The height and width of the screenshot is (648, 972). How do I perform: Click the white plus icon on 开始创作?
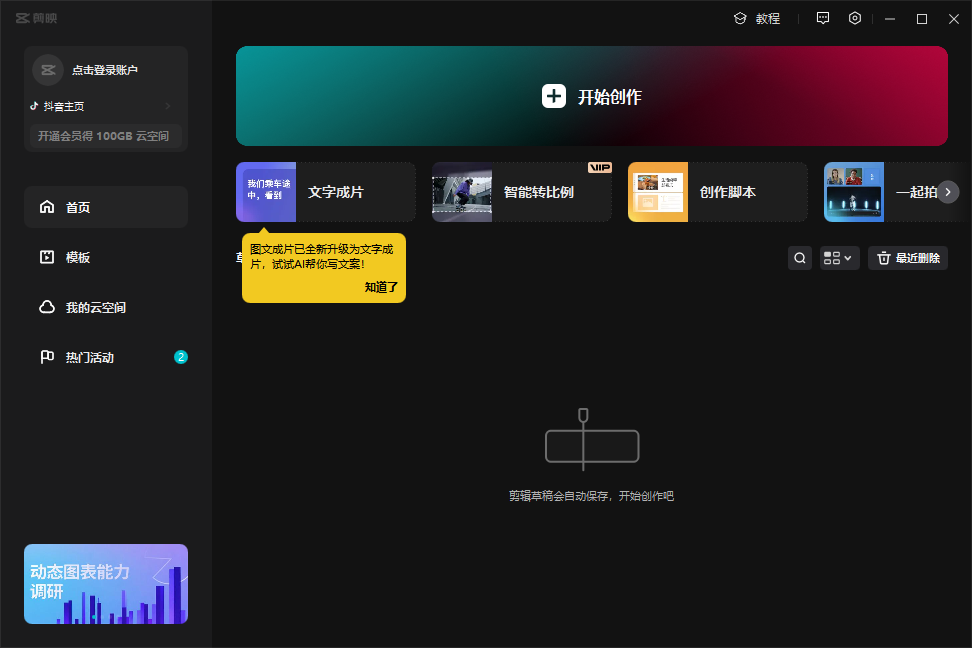click(x=554, y=96)
